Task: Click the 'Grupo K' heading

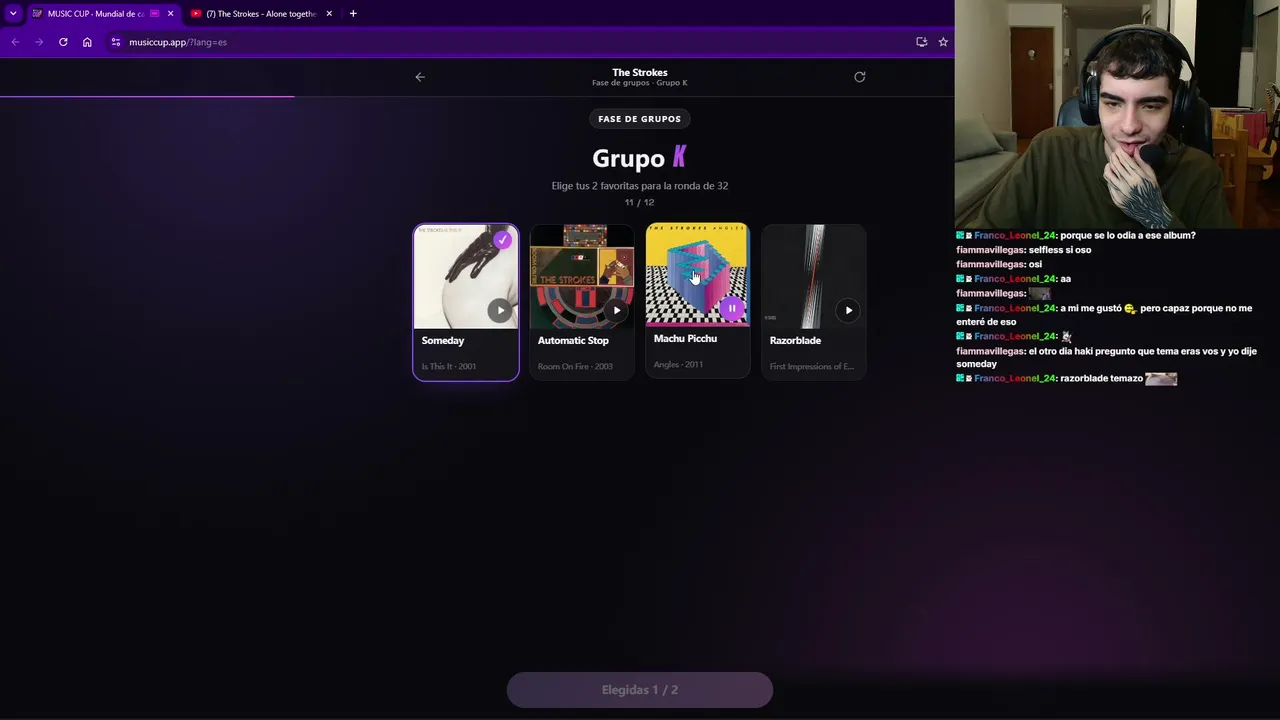Action: tap(639, 158)
